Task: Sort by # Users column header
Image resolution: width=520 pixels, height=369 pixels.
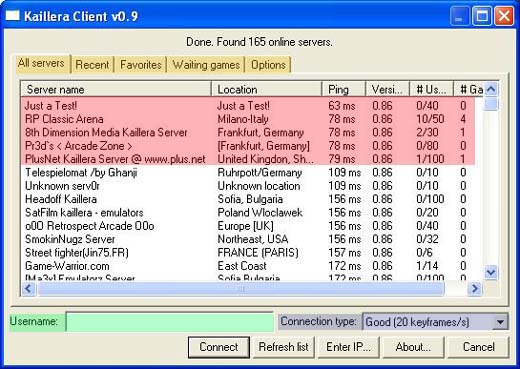Action: point(431,89)
